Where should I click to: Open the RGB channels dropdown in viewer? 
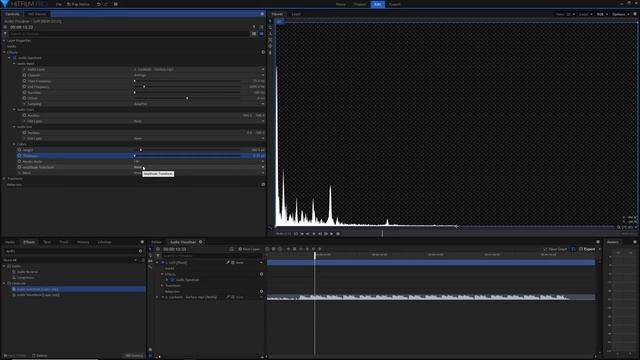pyautogui.click(x=602, y=14)
